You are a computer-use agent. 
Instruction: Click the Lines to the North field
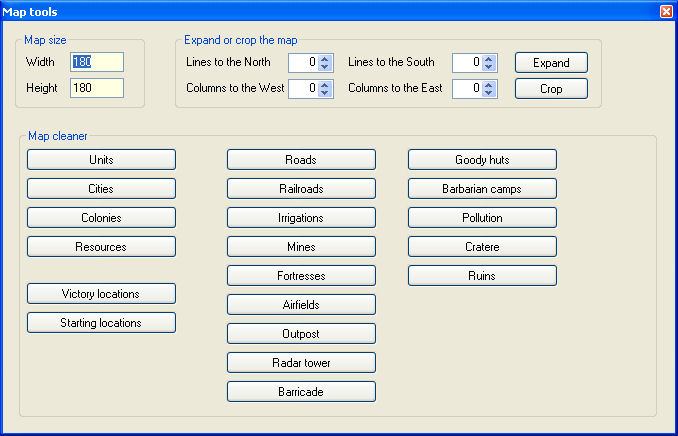(x=303, y=62)
